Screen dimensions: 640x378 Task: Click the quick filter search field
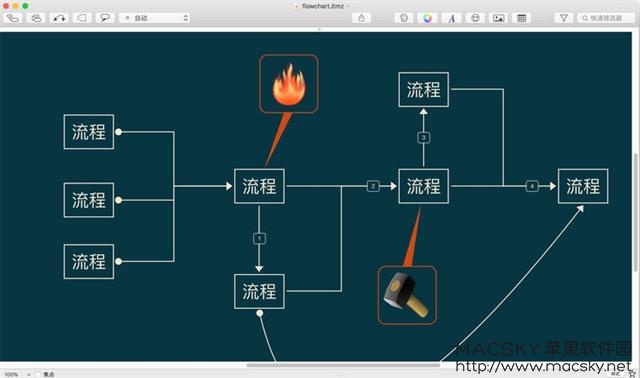point(606,18)
